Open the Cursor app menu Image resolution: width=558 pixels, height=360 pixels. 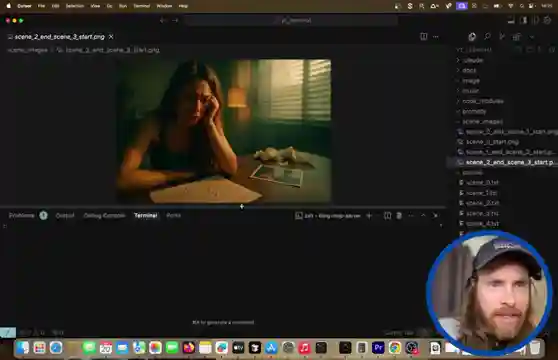[x=24, y=6]
